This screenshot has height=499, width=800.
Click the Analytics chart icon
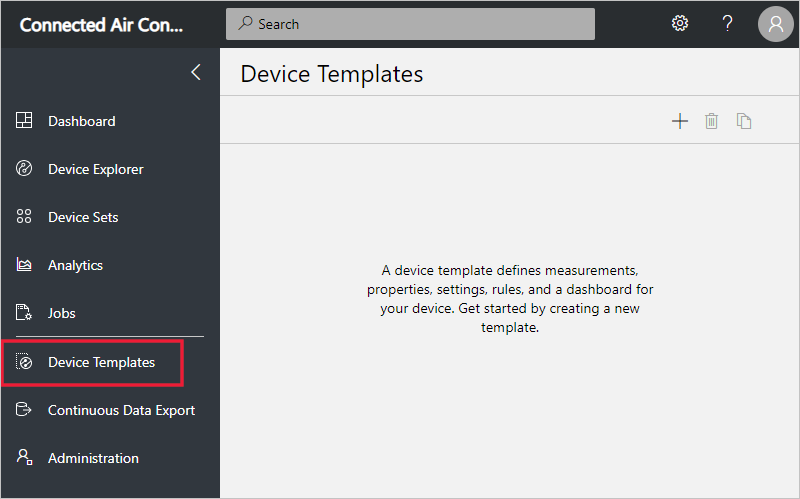coord(24,264)
